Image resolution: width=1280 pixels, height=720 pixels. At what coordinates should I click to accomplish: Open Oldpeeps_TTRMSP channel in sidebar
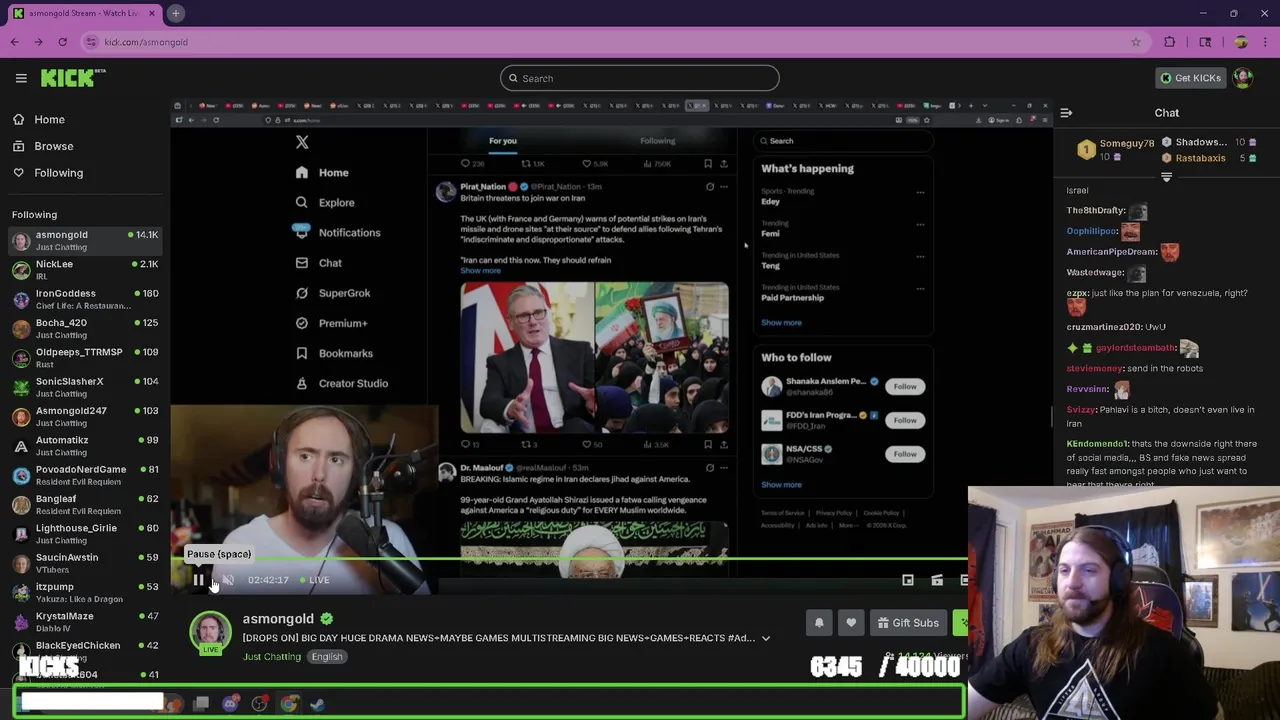click(85, 357)
